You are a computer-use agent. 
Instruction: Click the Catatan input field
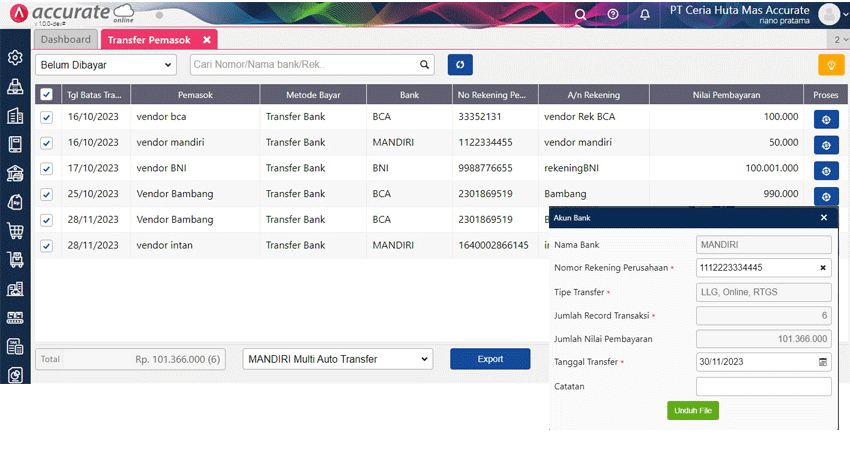click(x=763, y=386)
